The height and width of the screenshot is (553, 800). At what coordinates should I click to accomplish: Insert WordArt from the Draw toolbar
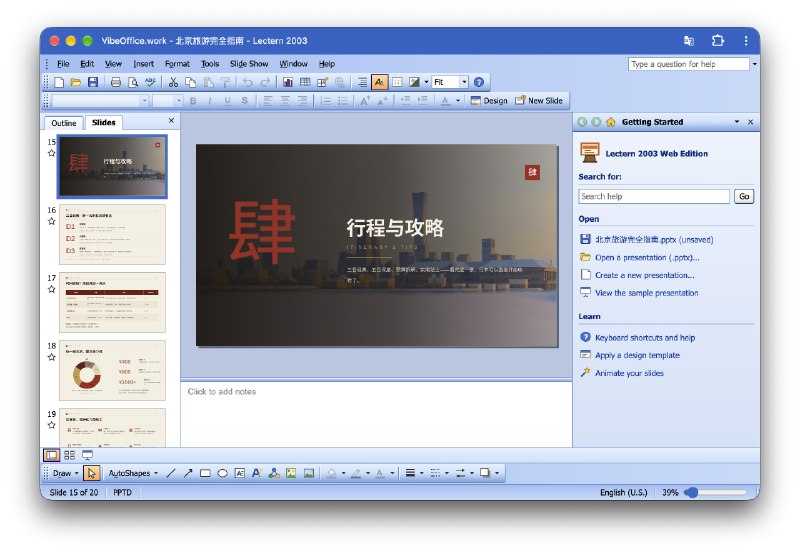(x=257, y=473)
